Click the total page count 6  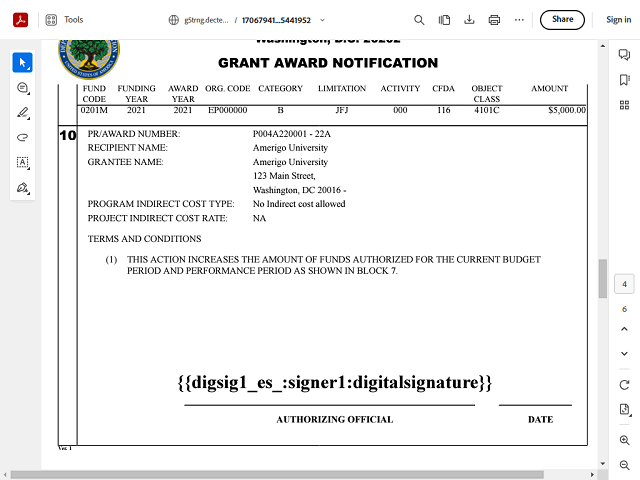(x=624, y=309)
